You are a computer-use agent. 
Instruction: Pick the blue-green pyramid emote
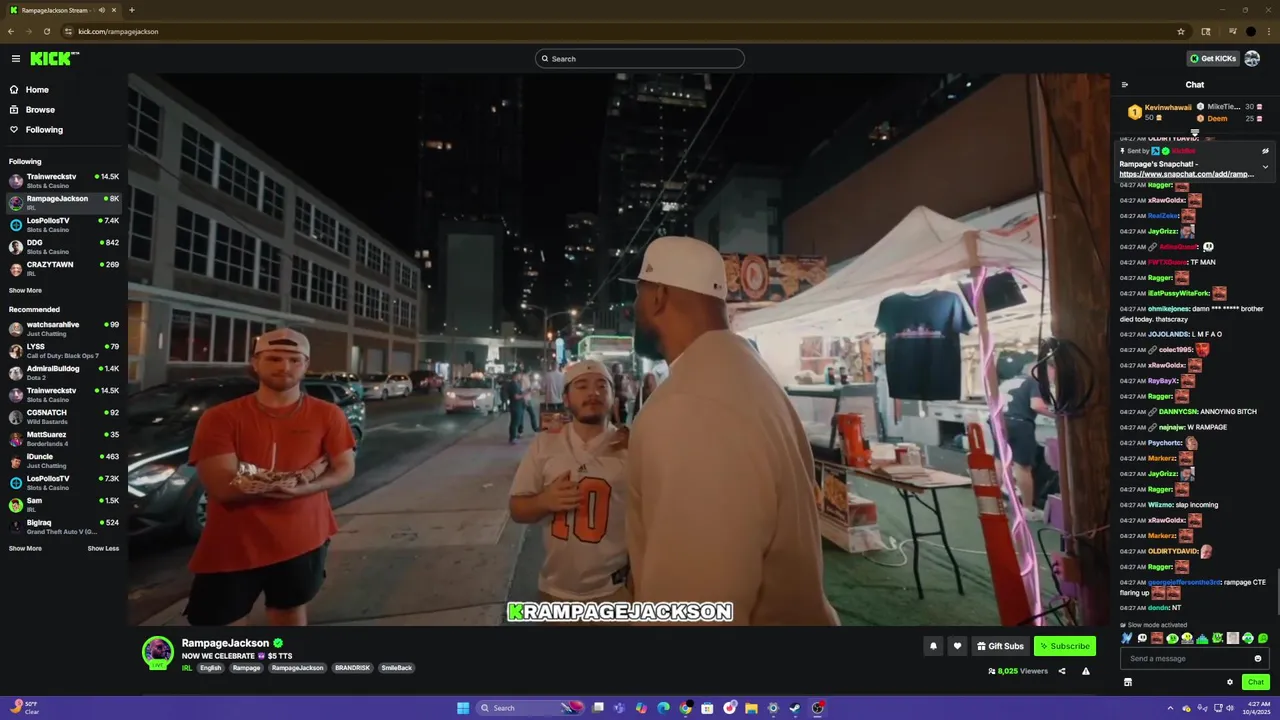(1203, 638)
